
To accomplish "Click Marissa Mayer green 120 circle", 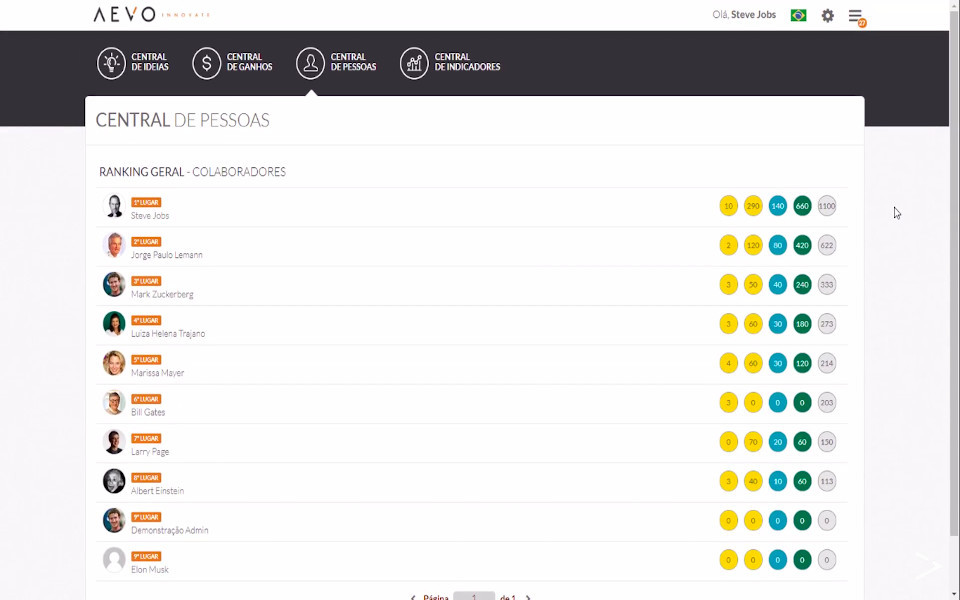I will coord(802,363).
